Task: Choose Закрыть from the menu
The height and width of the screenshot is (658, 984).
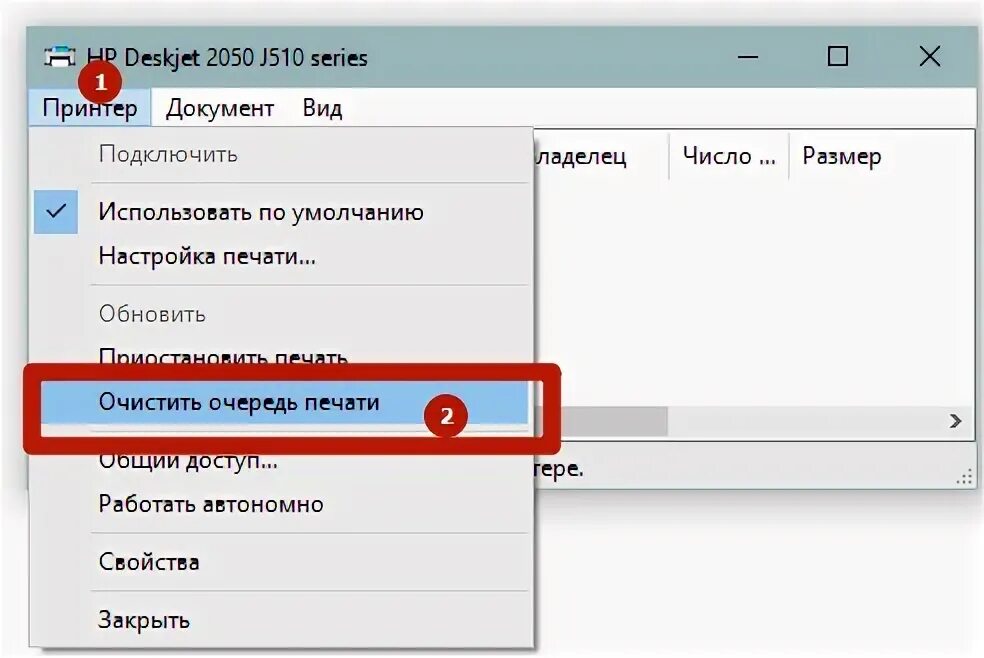Action: pyautogui.click(x=281, y=620)
